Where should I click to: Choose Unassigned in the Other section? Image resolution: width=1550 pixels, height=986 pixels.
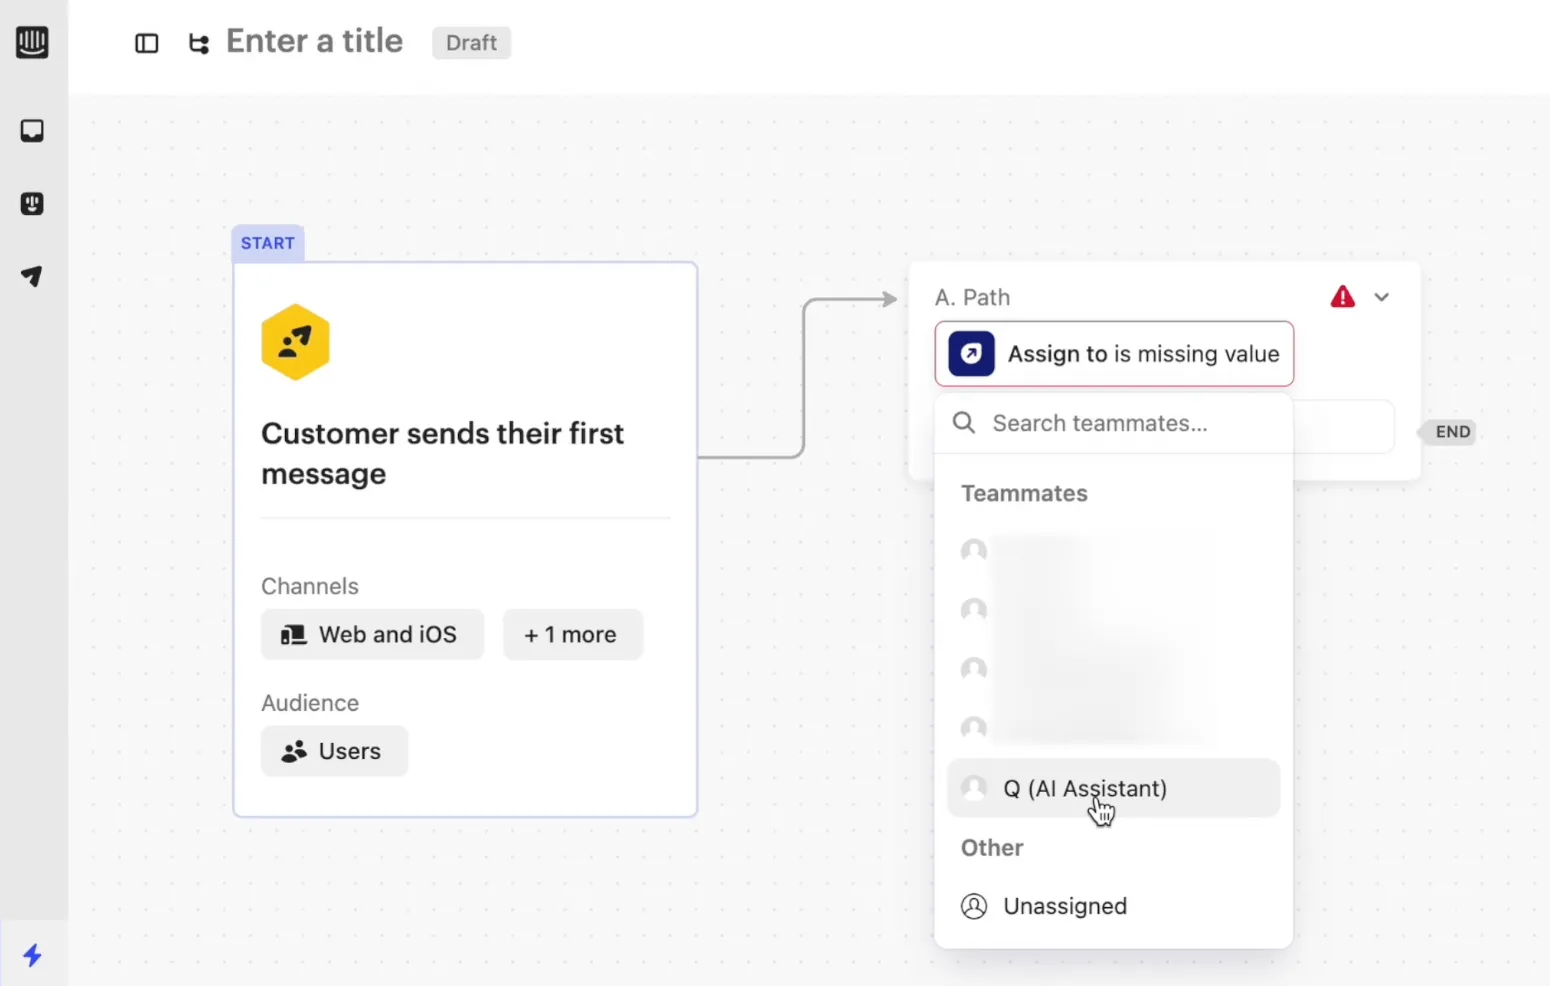pos(1064,906)
